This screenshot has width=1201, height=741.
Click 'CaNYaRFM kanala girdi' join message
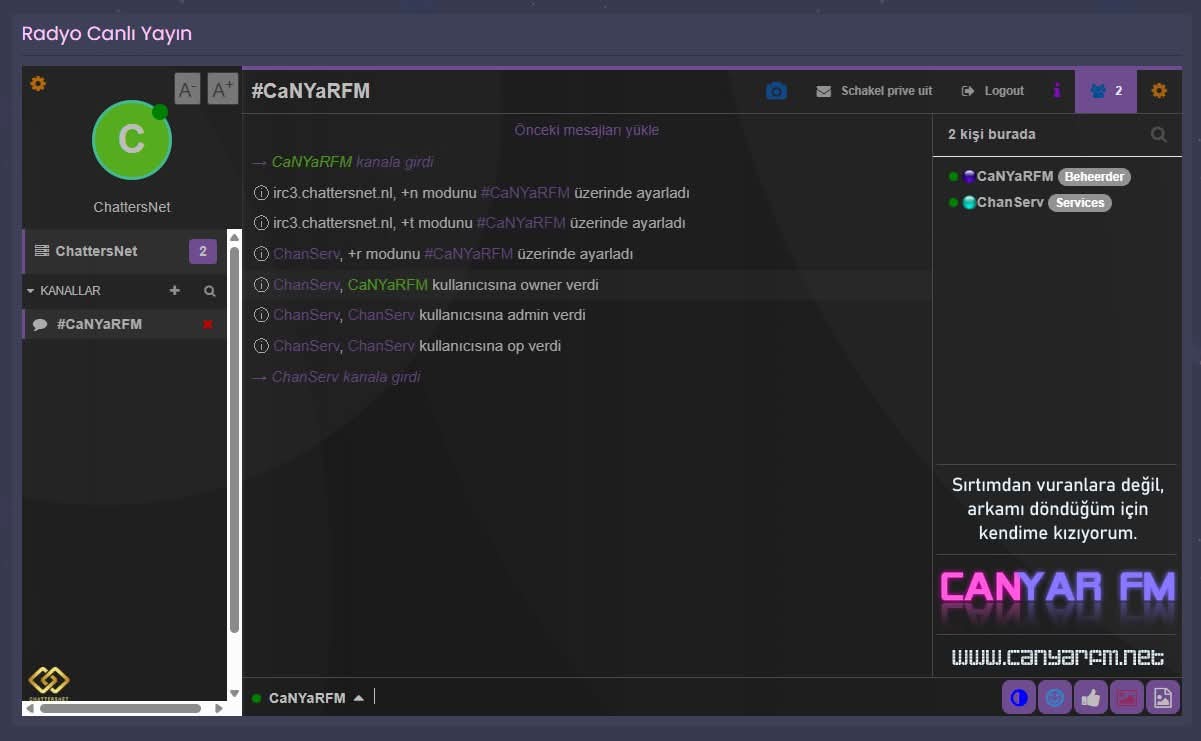[342, 162]
